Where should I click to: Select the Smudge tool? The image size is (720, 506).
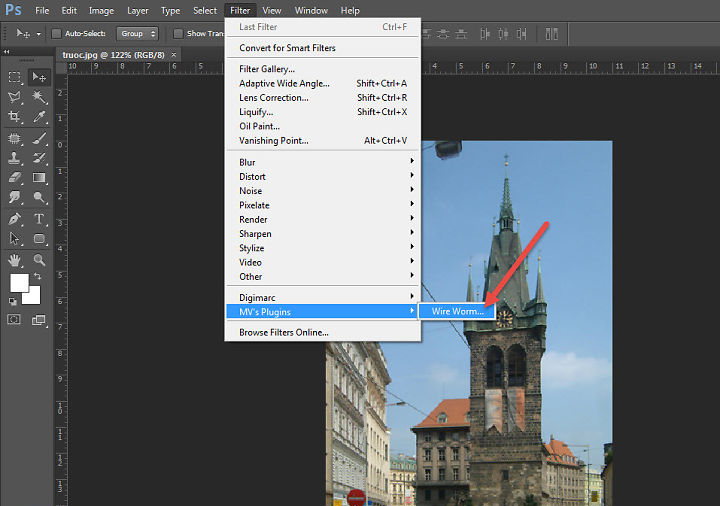[x=15, y=197]
